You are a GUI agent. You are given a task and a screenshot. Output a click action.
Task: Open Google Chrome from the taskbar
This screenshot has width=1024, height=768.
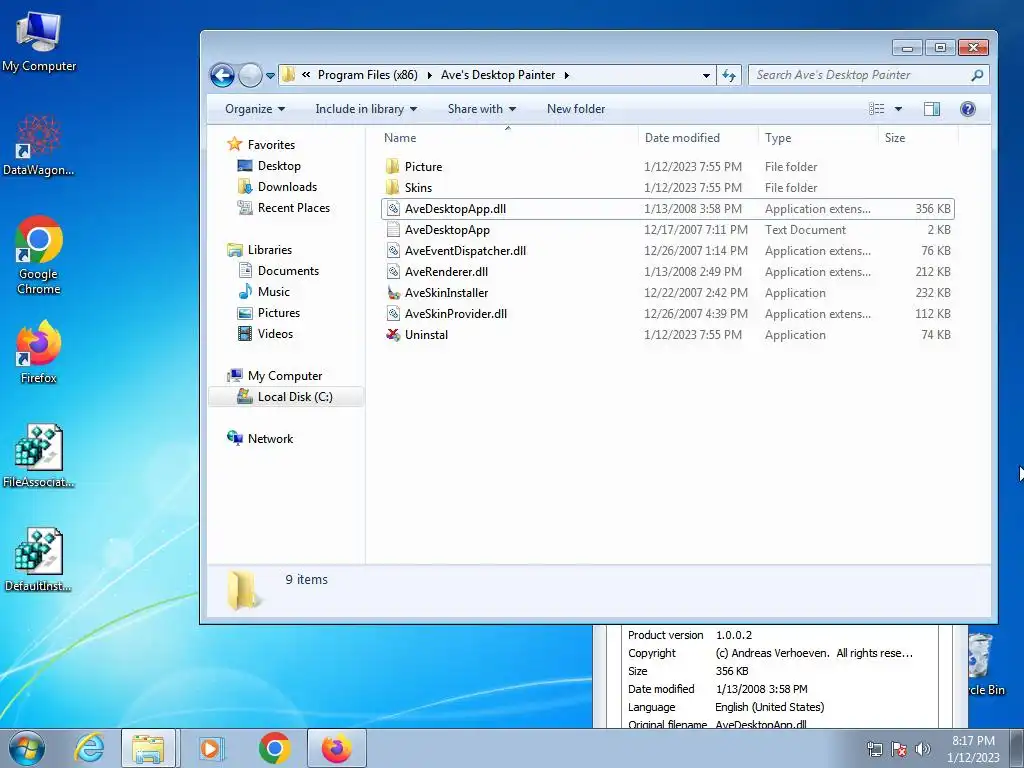tap(274, 748)
